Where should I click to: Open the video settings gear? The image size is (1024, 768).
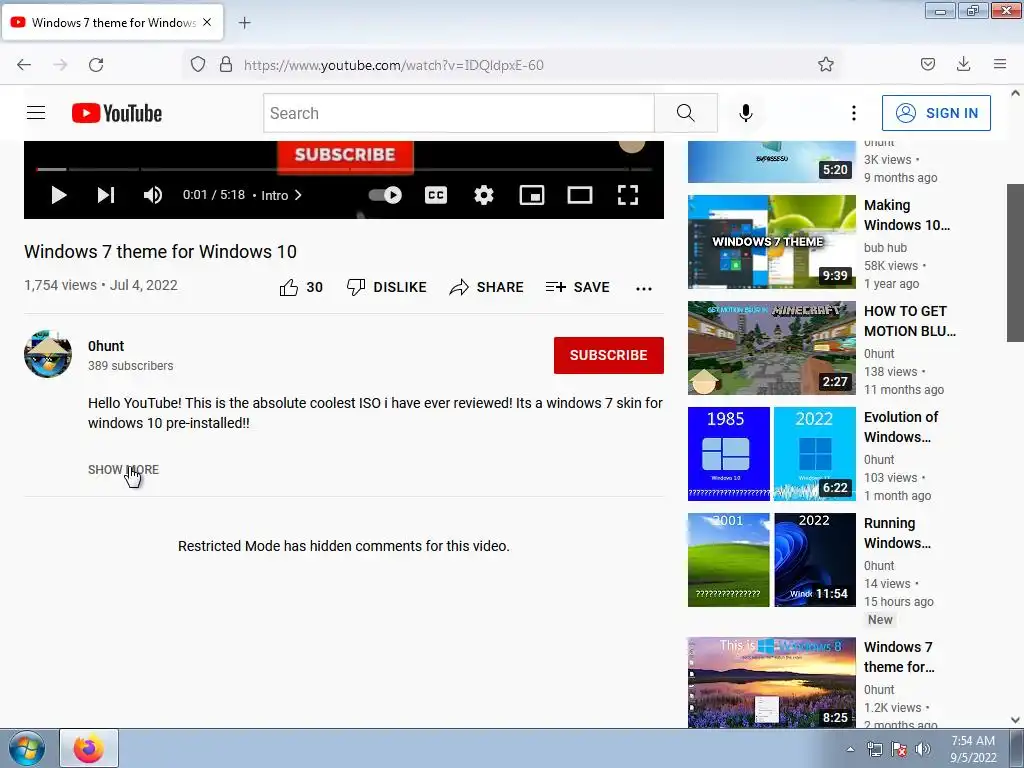[483, 195]
